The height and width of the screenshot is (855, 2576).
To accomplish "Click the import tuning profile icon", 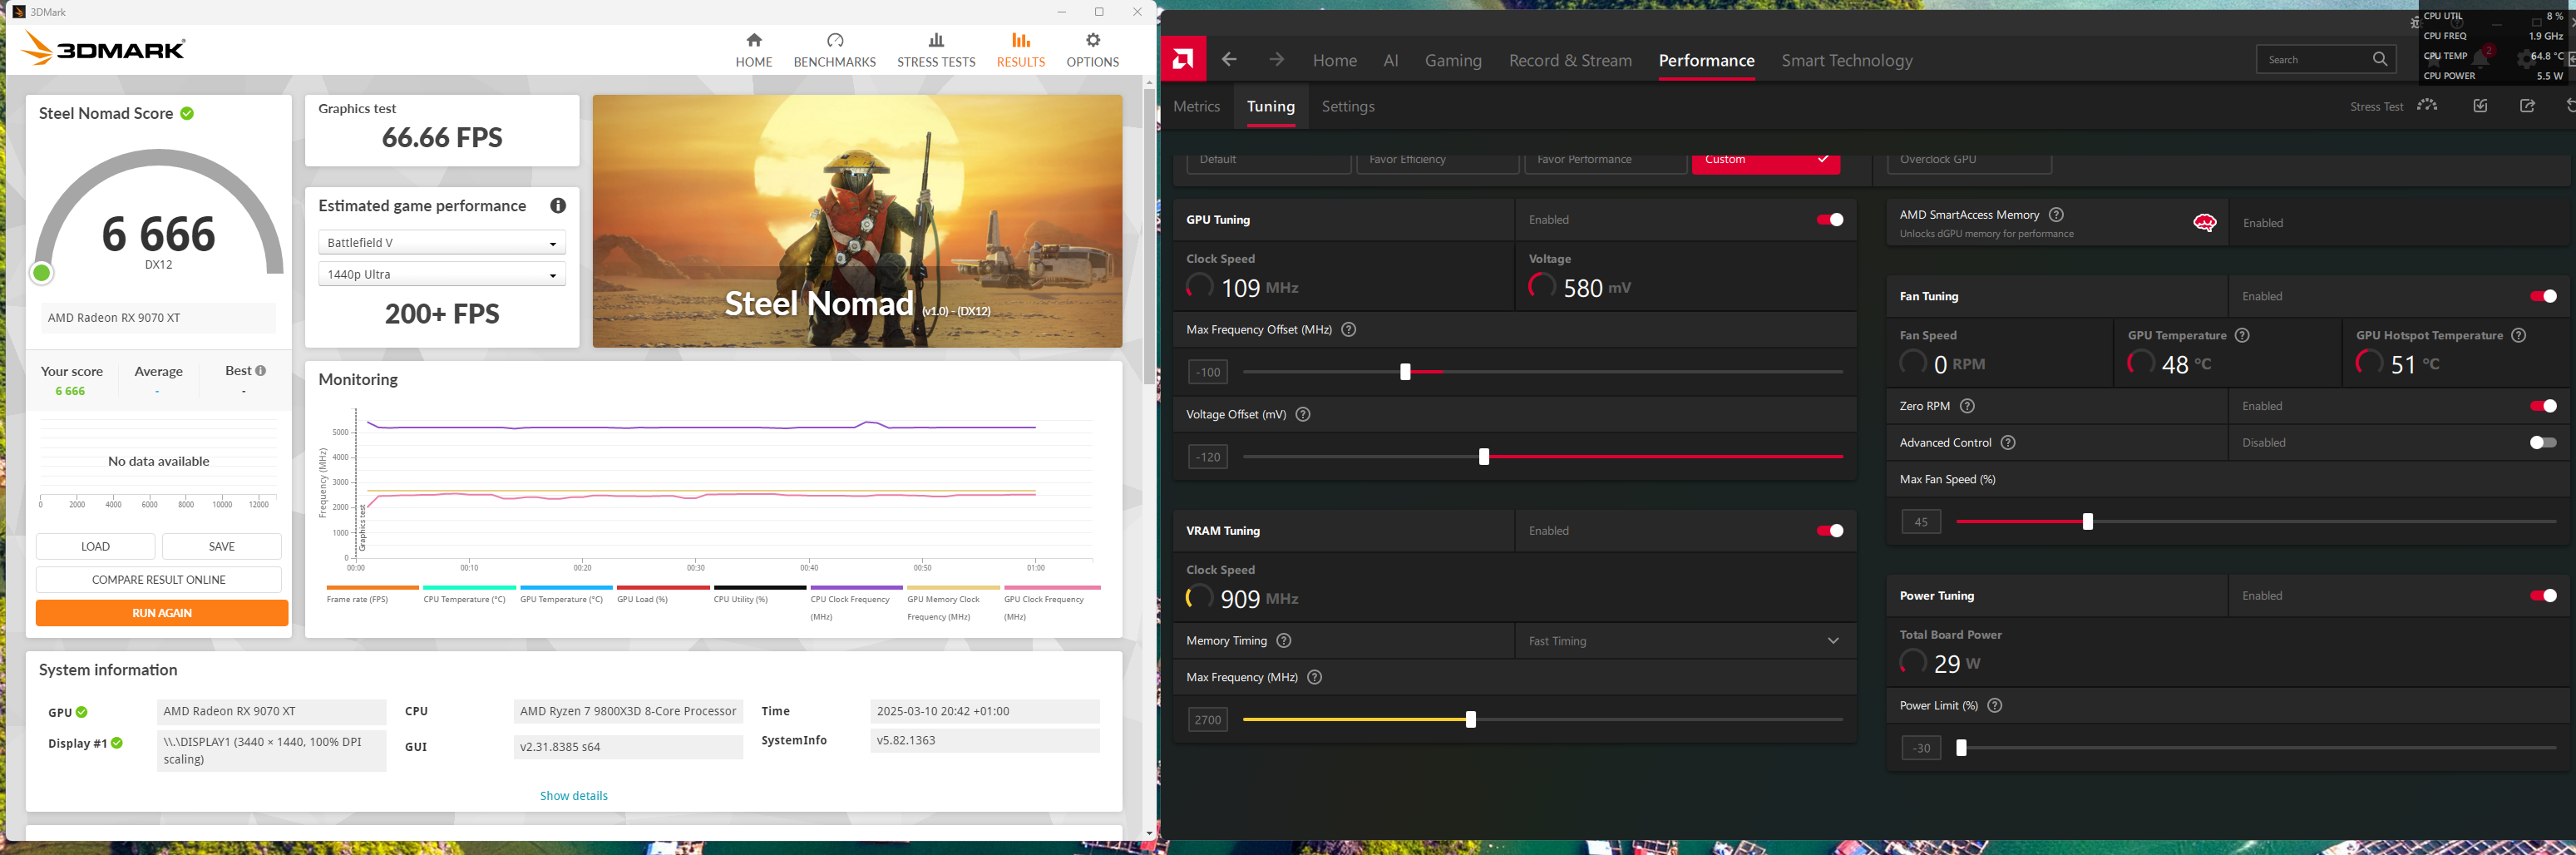I will [2480, 106].
